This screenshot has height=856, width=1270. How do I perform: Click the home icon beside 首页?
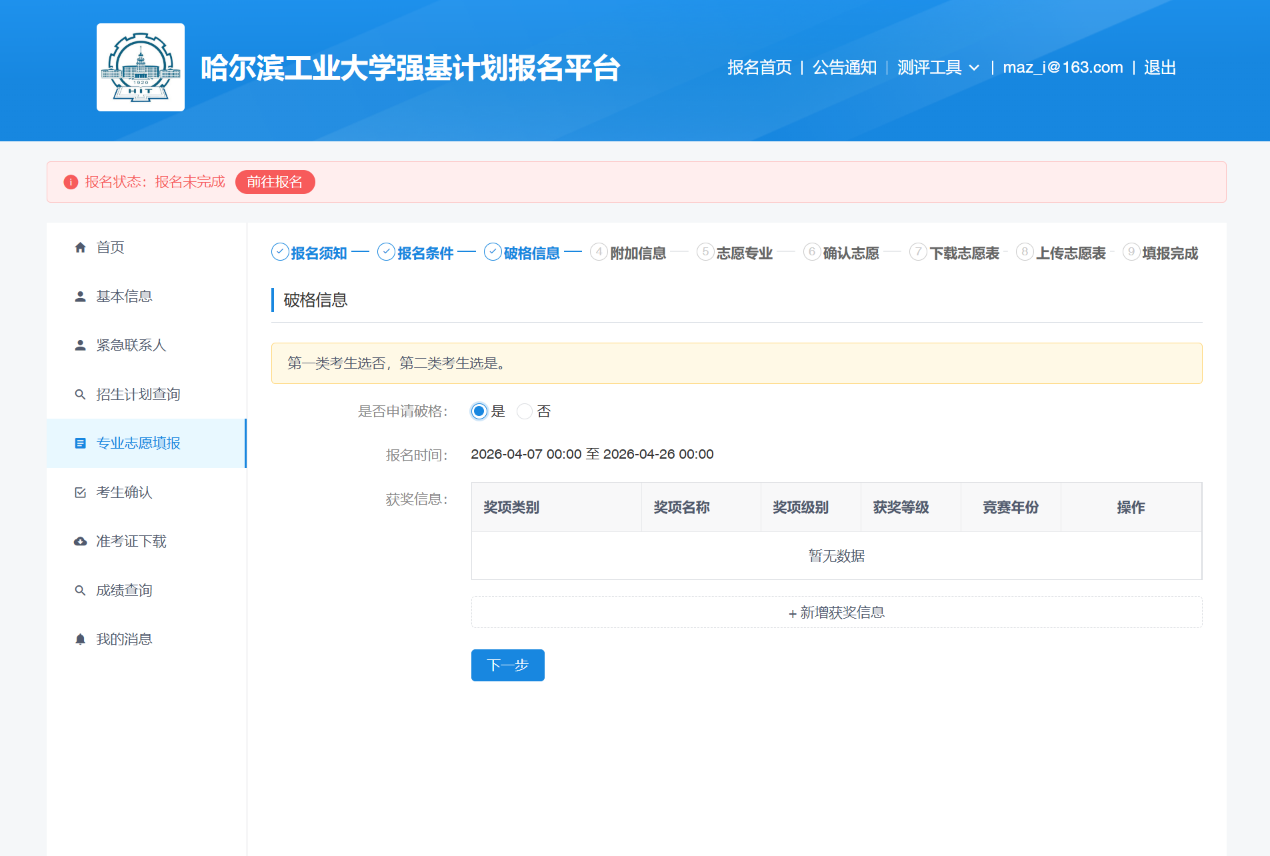tap(80, 247)
